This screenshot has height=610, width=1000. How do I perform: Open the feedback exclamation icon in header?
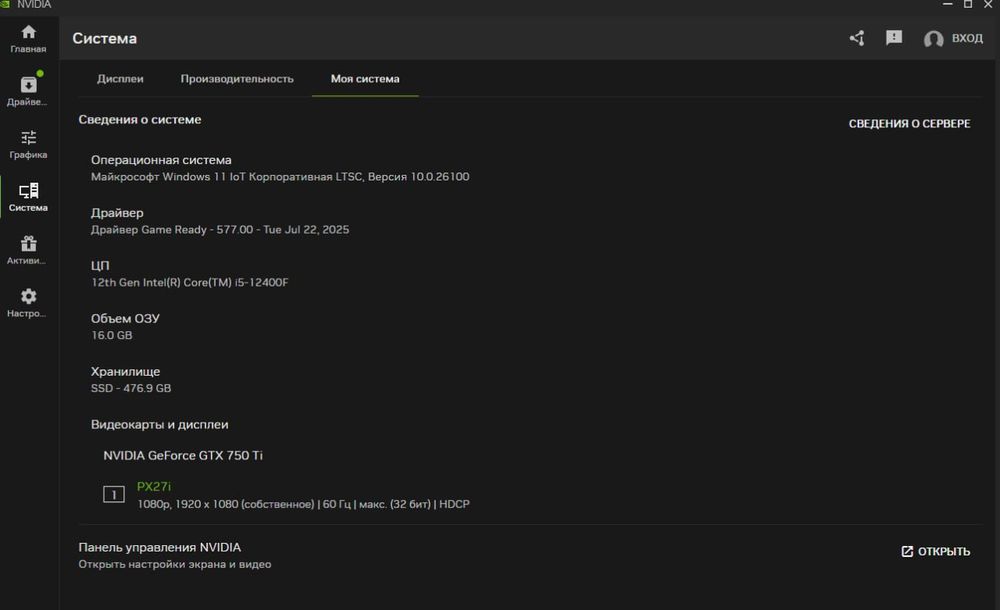(894, 38)
